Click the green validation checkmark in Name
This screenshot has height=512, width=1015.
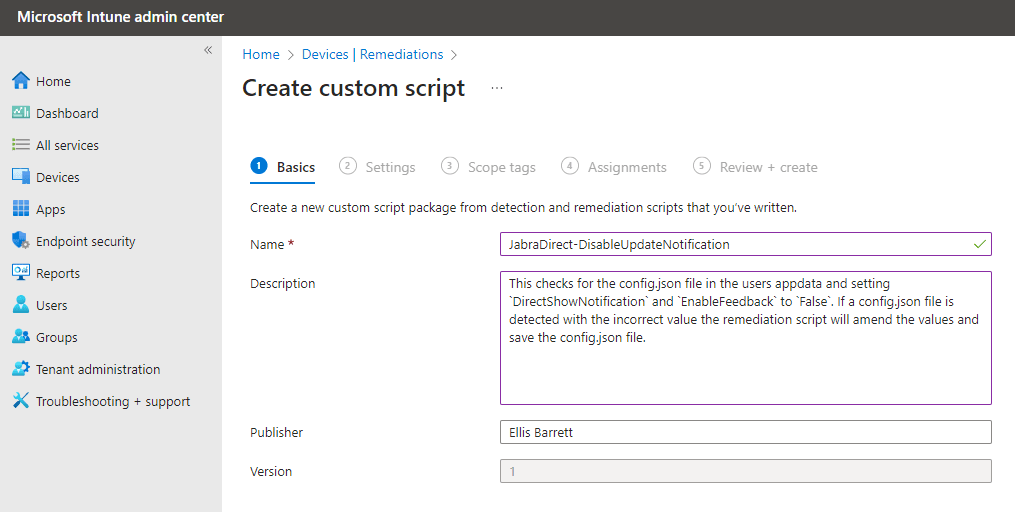click(979, 244)
